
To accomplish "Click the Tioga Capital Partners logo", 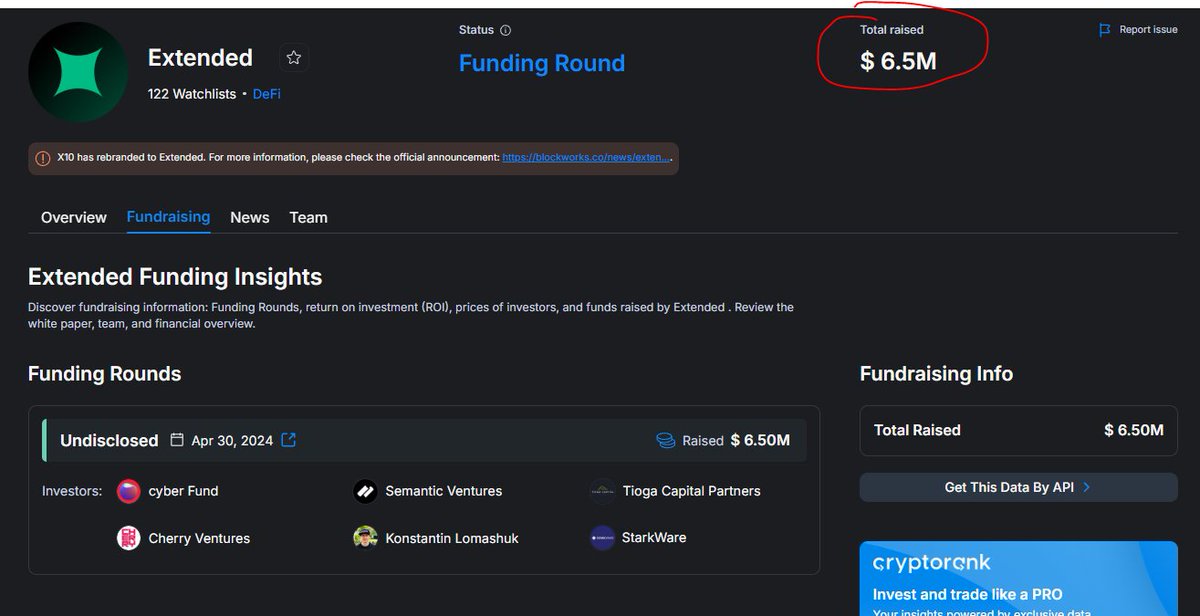I will click(602, 491).
